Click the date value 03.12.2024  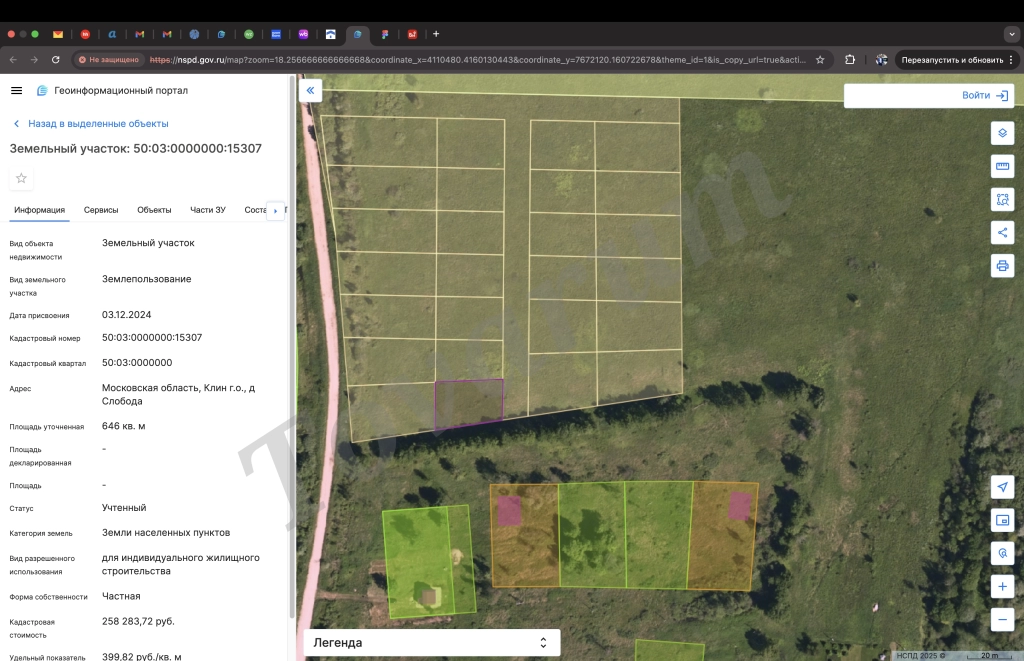127,315
